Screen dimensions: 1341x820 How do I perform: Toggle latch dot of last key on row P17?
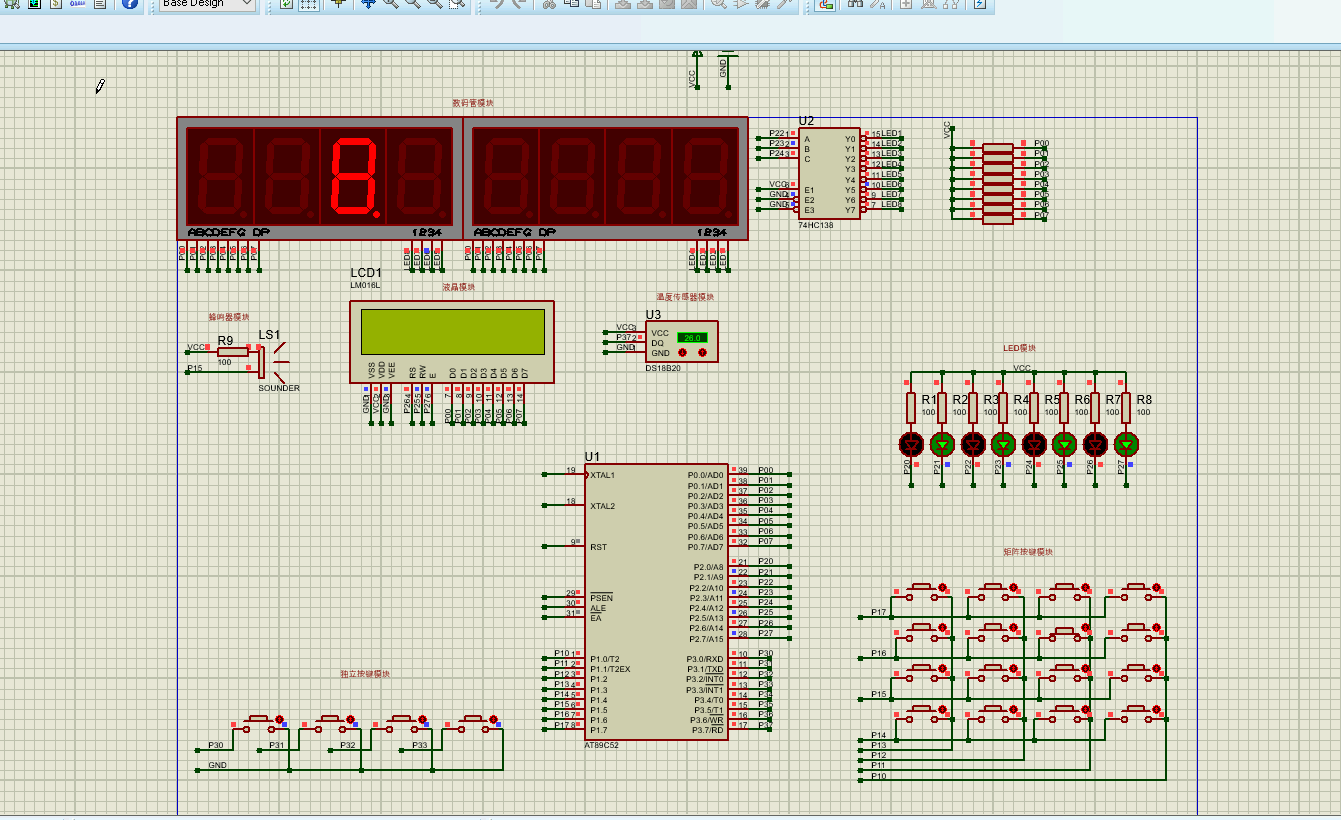click(1157, 588)
